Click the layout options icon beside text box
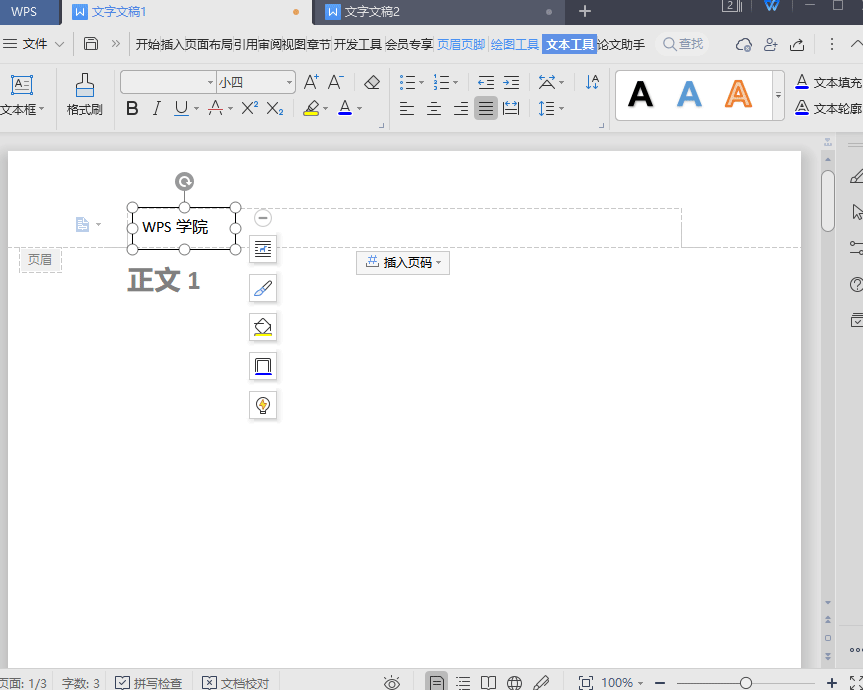This screenshot has height=690, width=863. tap(263, 249)
